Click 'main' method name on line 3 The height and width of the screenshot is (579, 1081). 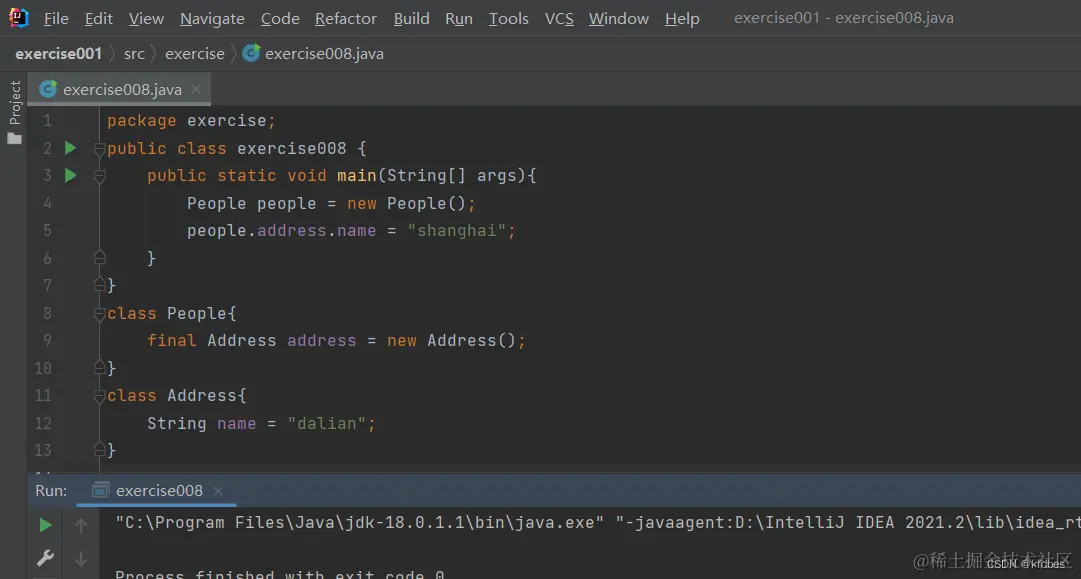click(x=356, y=175)
